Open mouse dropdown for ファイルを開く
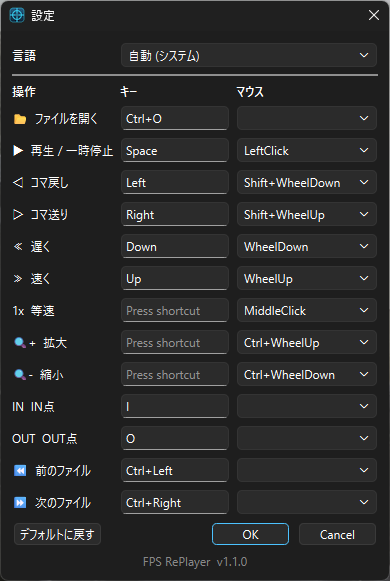The width and height of the screenshot is (390, 581). point(307,118)
